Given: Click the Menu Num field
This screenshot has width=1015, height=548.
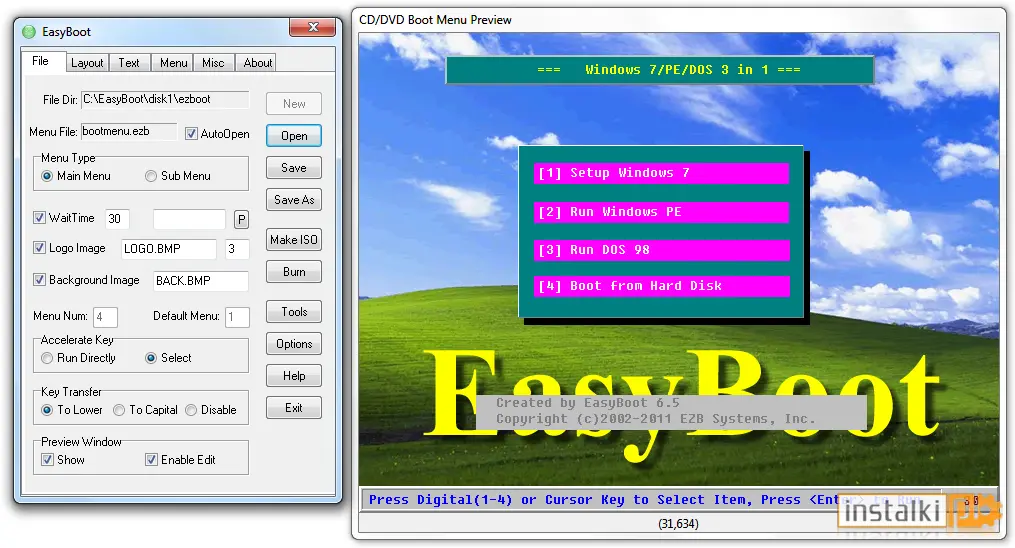Looking at the screenshot, I should [106, 316].
